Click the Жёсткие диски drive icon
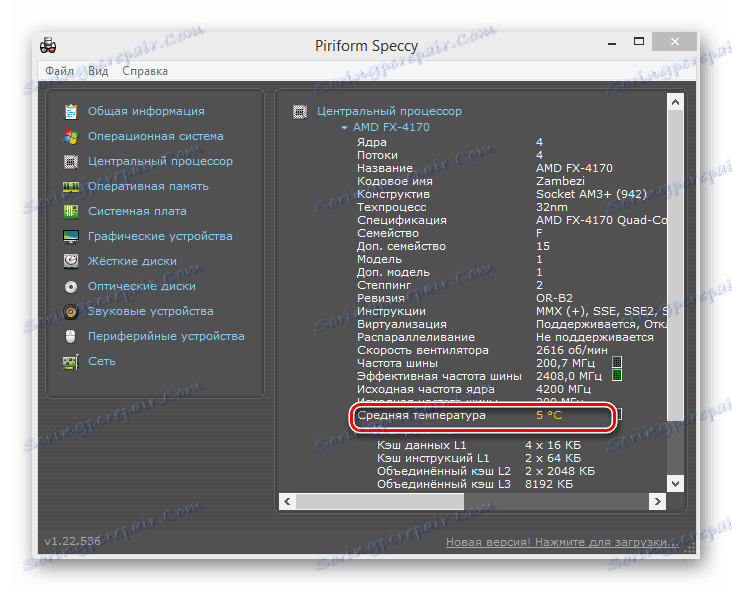 (x=71, y=261)
